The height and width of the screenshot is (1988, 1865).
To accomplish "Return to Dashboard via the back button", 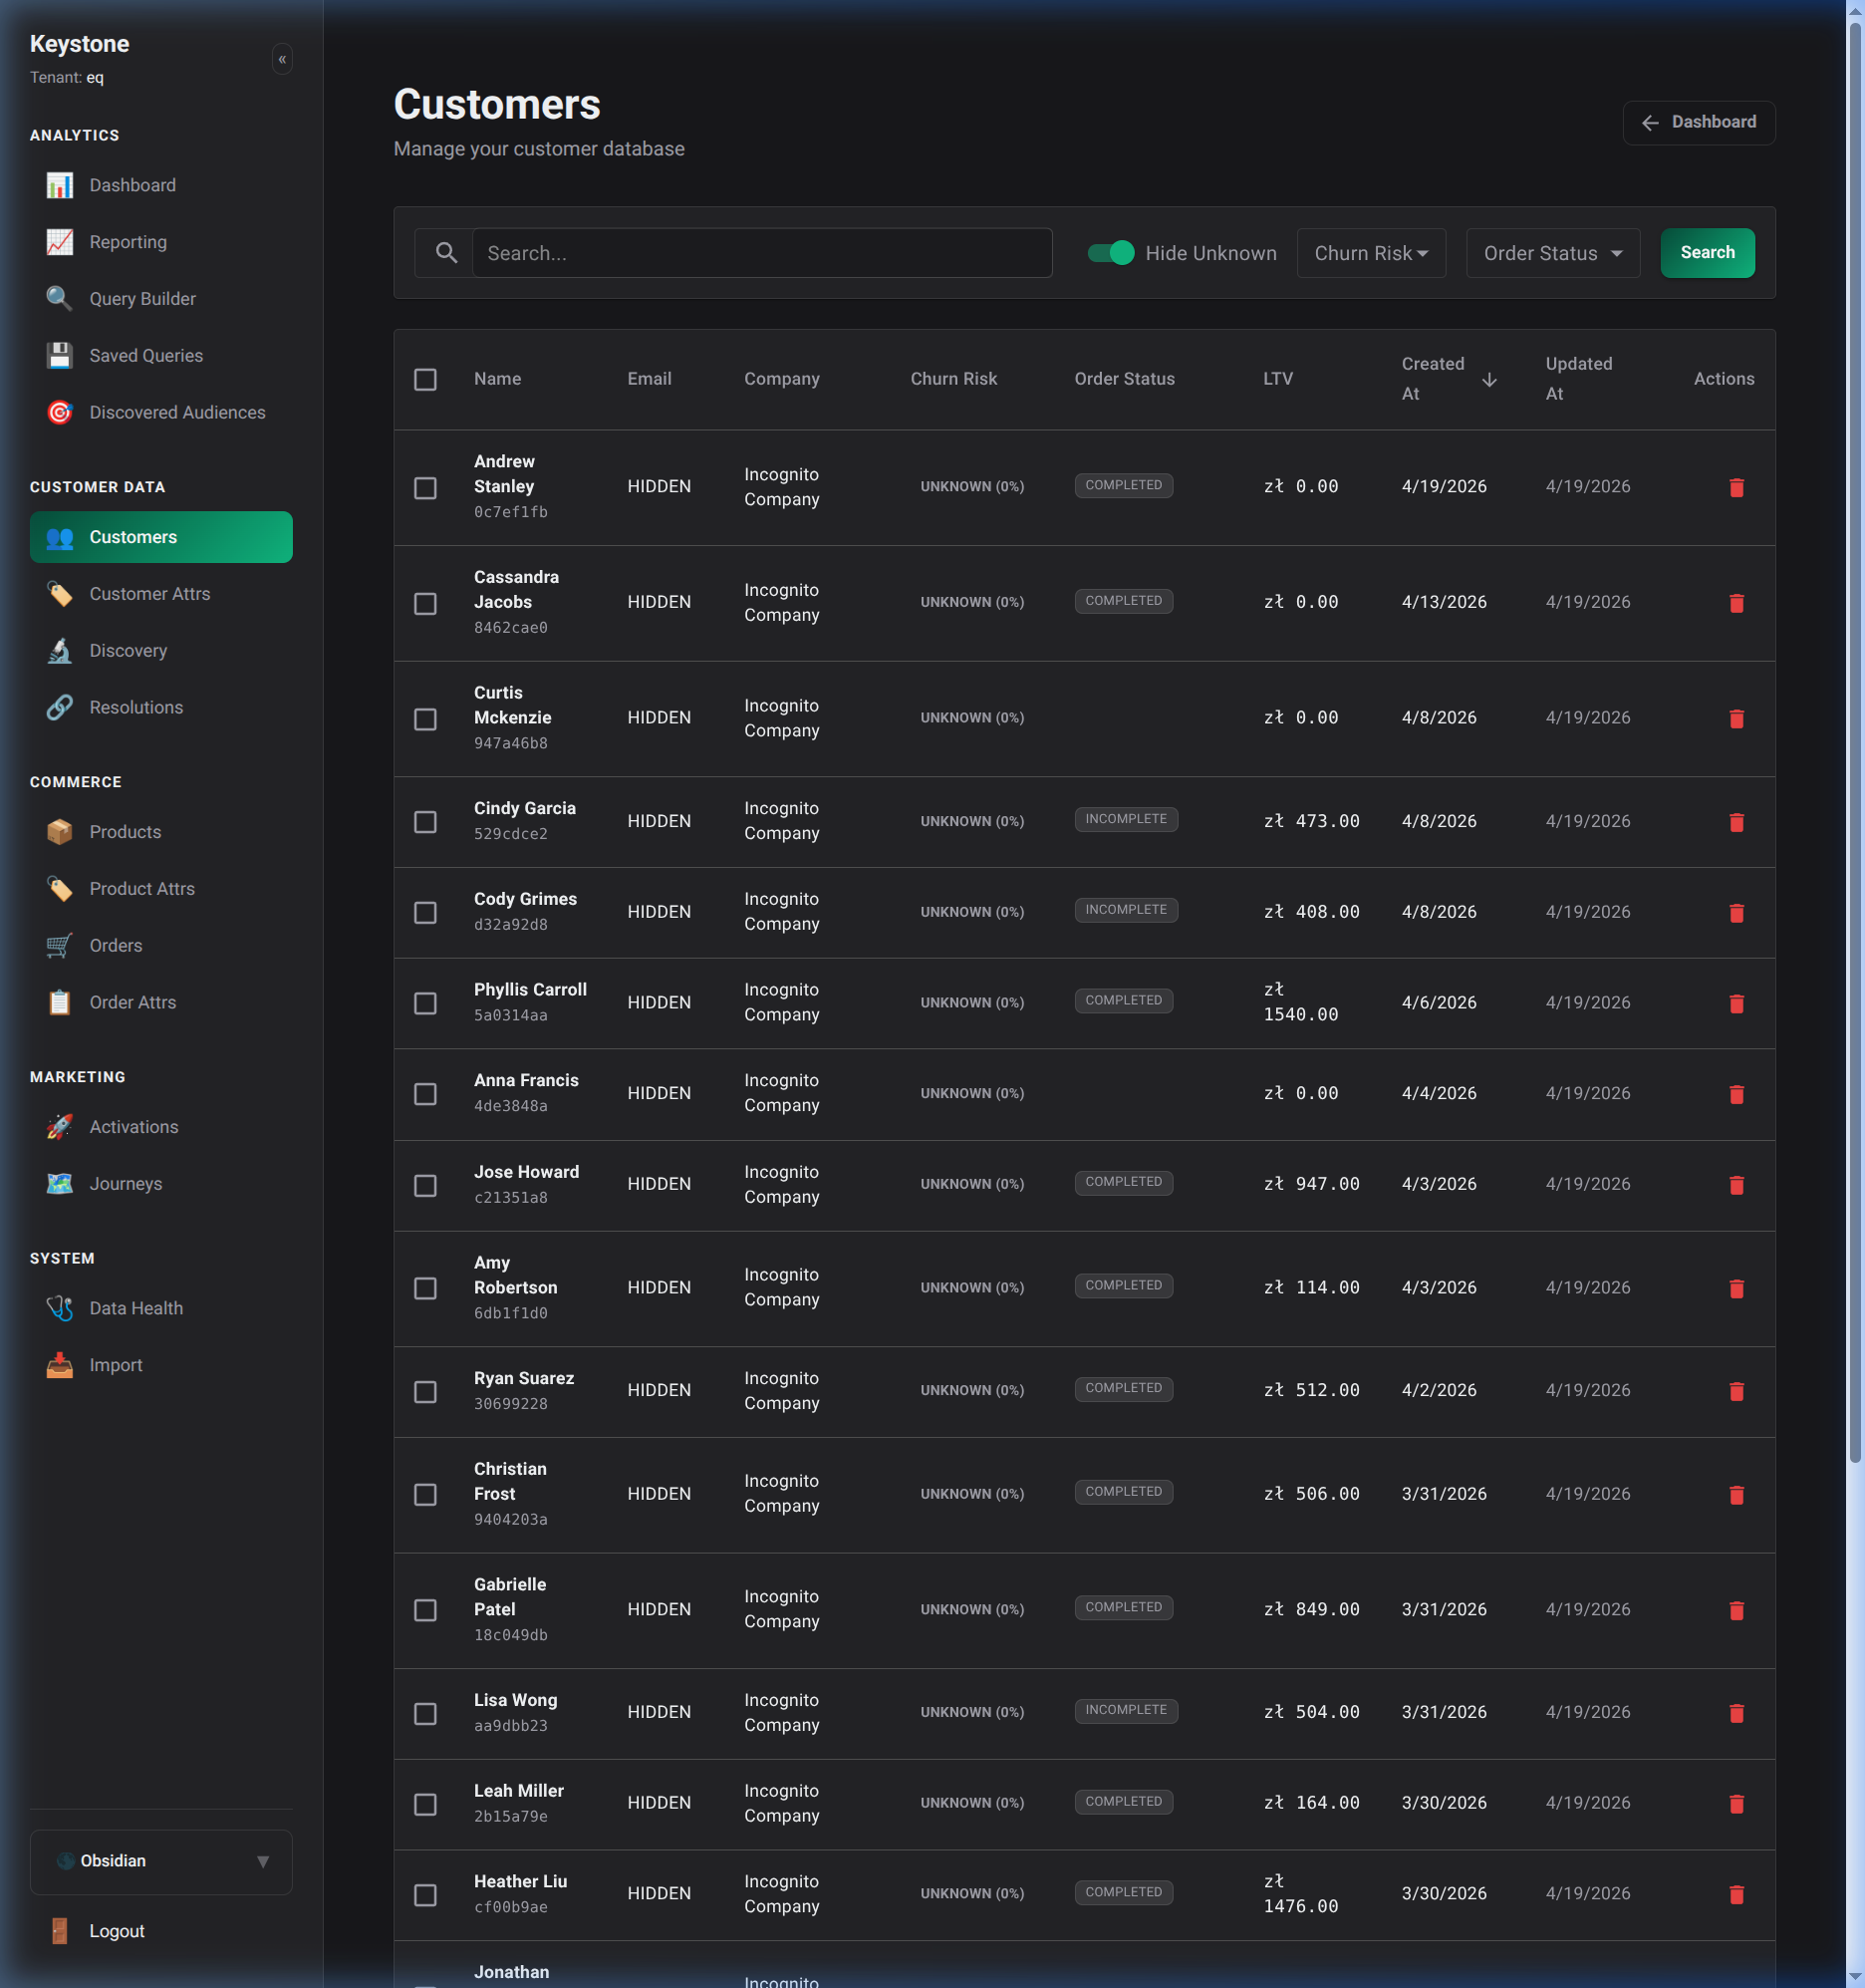I will click(1698, 122).
